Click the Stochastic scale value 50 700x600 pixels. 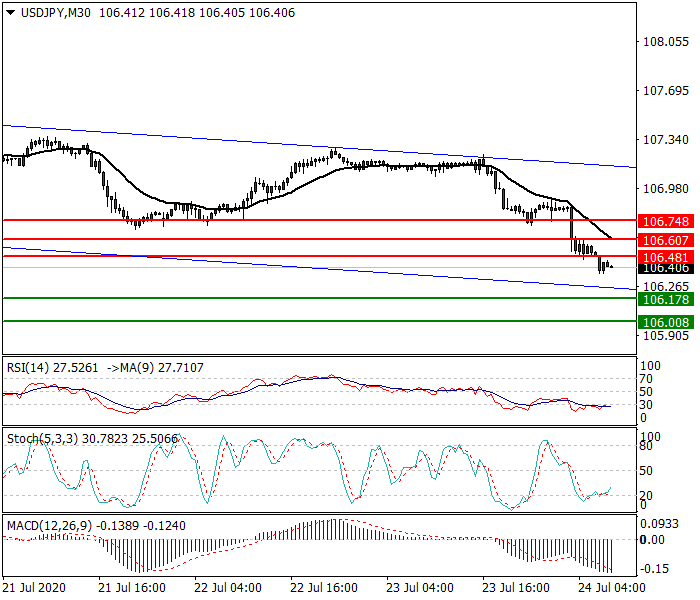tap(646, 471)
